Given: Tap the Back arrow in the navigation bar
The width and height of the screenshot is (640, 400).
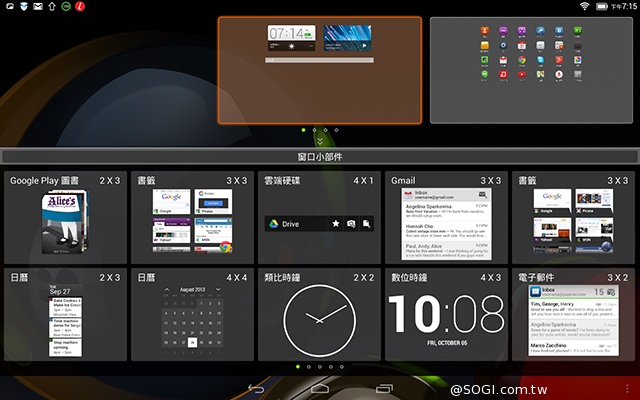Looking at the screenshot, I should coord(256,389).
